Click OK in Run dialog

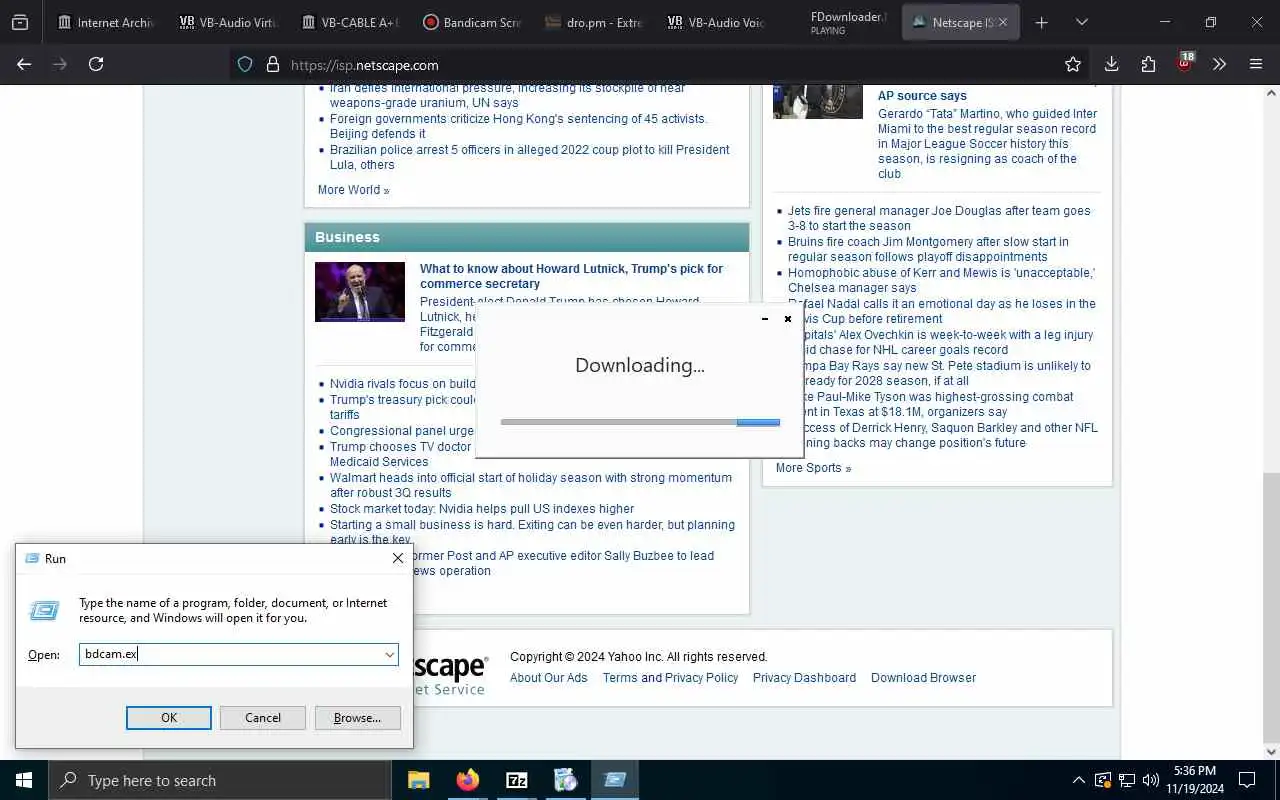[x=169, y=717]
